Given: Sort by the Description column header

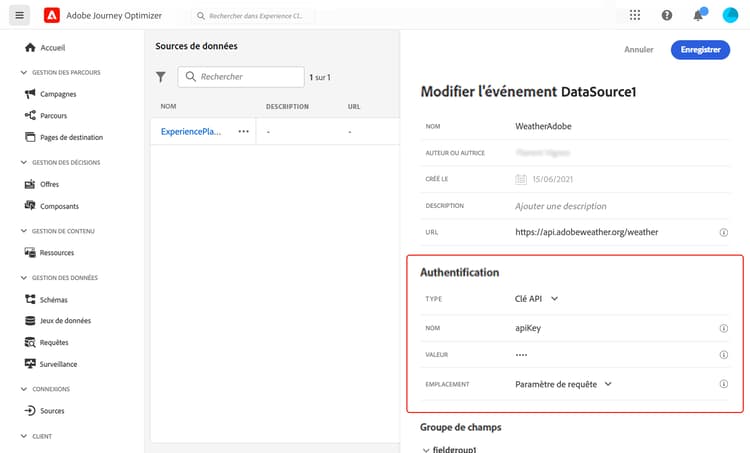Looking at the screenshot, I should [x=287, y=106].
